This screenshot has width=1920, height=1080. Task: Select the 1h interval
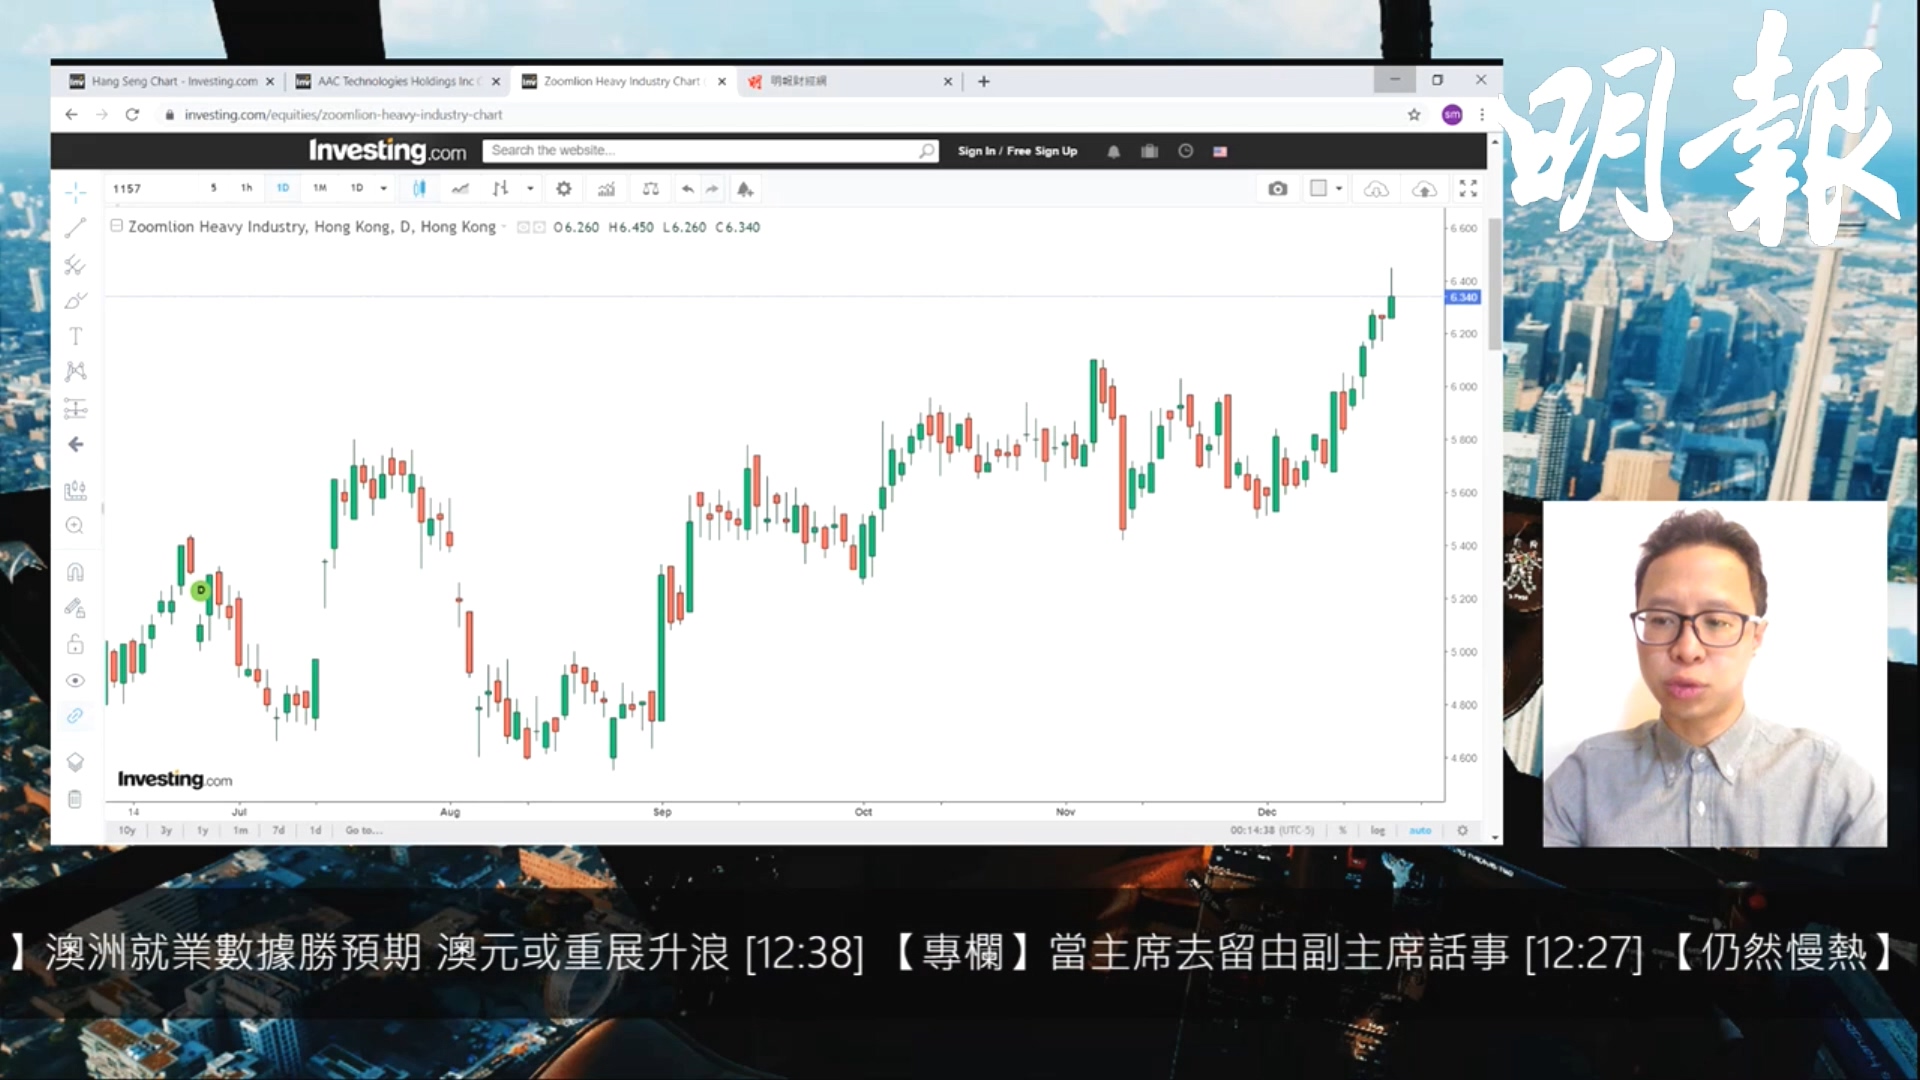(x=246, y=188)
